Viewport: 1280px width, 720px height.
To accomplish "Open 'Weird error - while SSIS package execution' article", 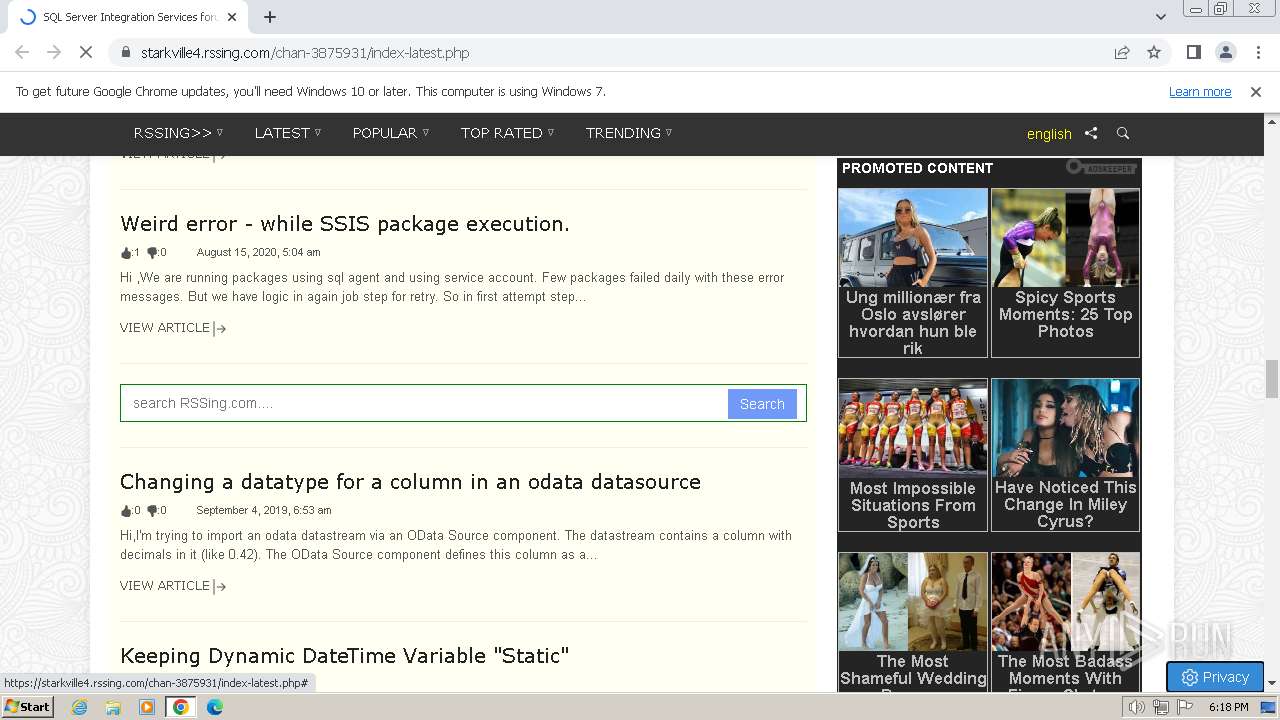I will [x=345, y=224].
